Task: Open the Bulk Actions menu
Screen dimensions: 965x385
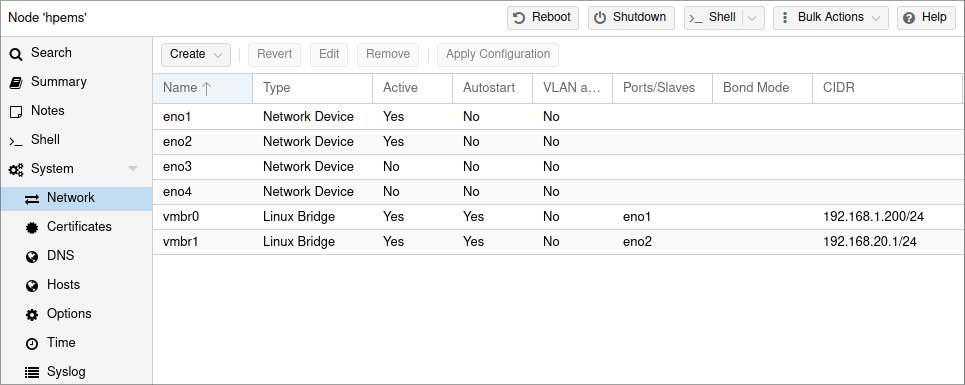Action: (x=831, y=18)
